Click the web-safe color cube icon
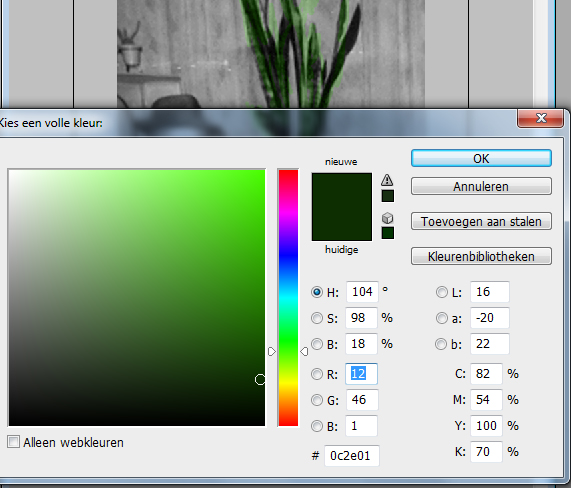Image resolution: width=571 pixels, height=488 pixels. coord(387,218)
